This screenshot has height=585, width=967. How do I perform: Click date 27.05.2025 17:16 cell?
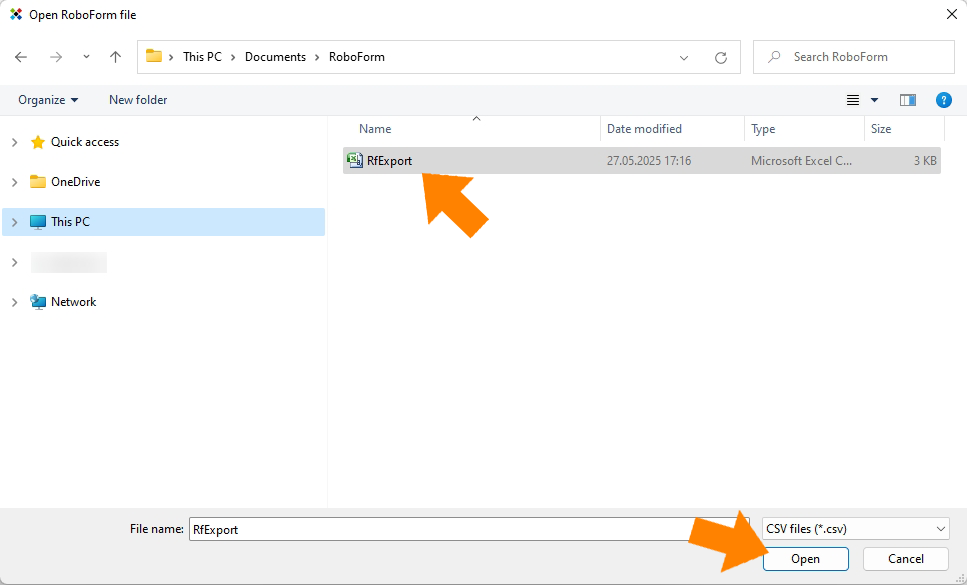649,161
